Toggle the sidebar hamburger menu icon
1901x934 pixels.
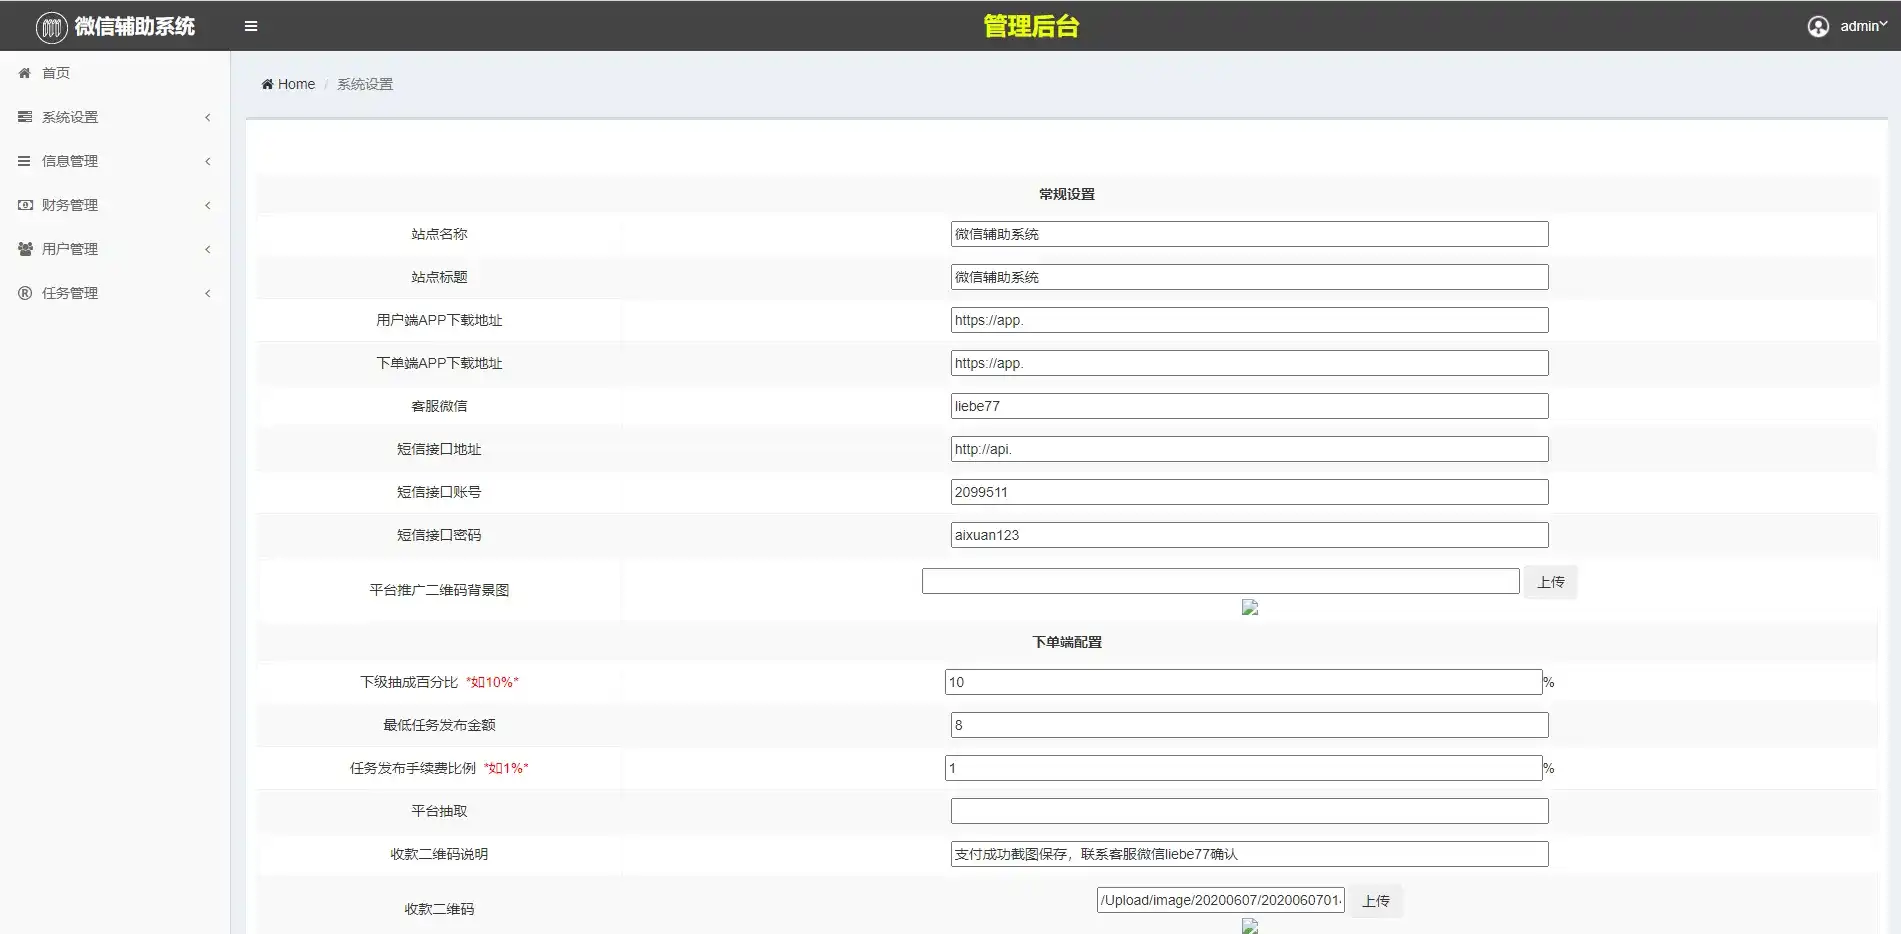251,27
